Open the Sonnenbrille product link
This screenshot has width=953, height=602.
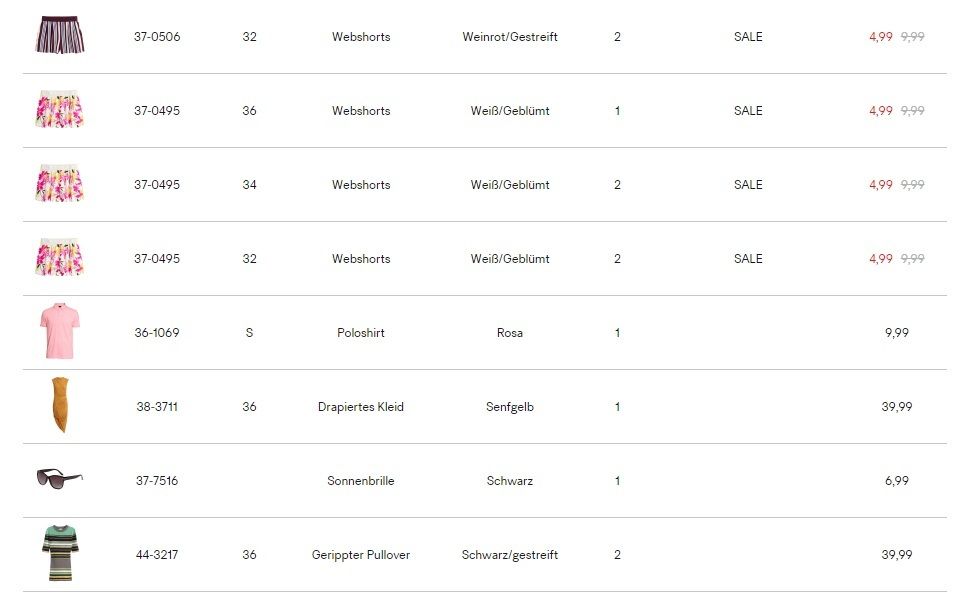coord(361,481)
